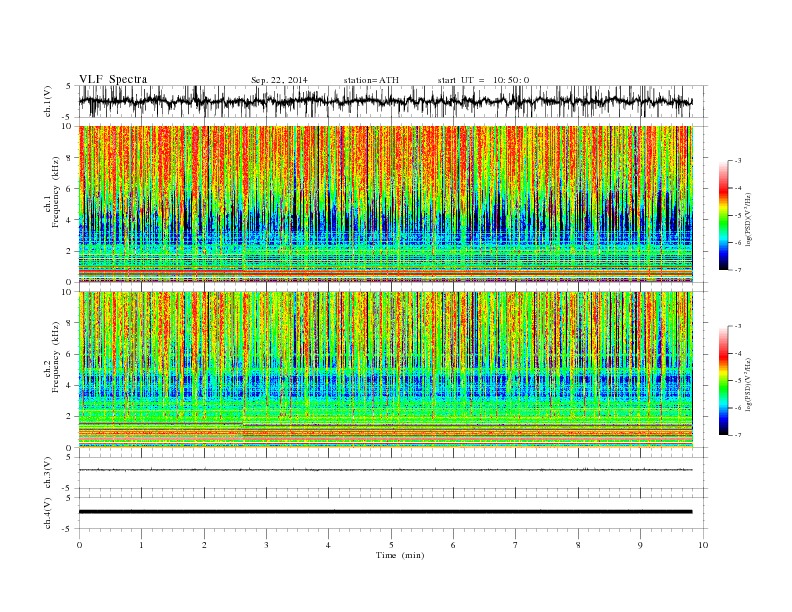Click the ch.2 spectrogram plot
The image size is (792, 612).
pos(386,370)
